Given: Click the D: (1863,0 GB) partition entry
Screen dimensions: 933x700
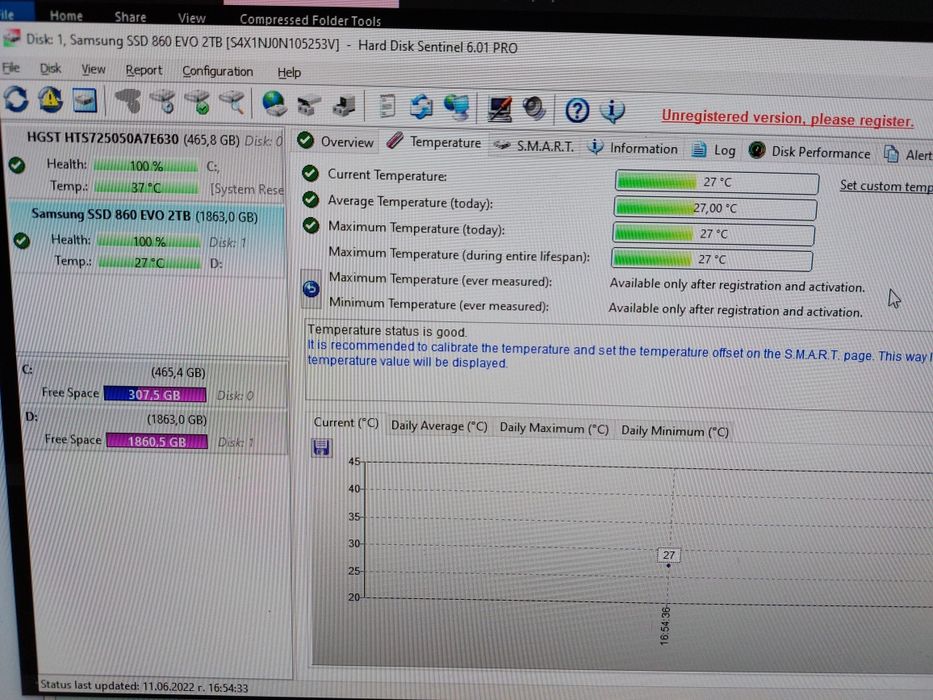Looking at the screenshot, I should pos(156,430).
